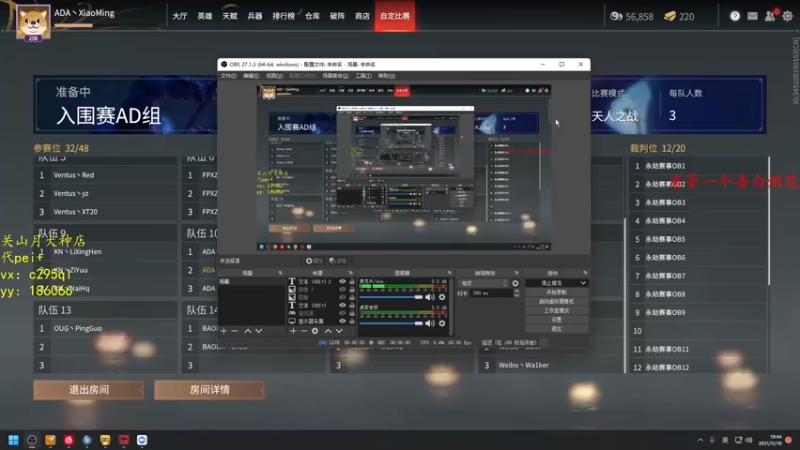Switch to game 商店 tab
The image size is (800, 450).
click(362, 16)
